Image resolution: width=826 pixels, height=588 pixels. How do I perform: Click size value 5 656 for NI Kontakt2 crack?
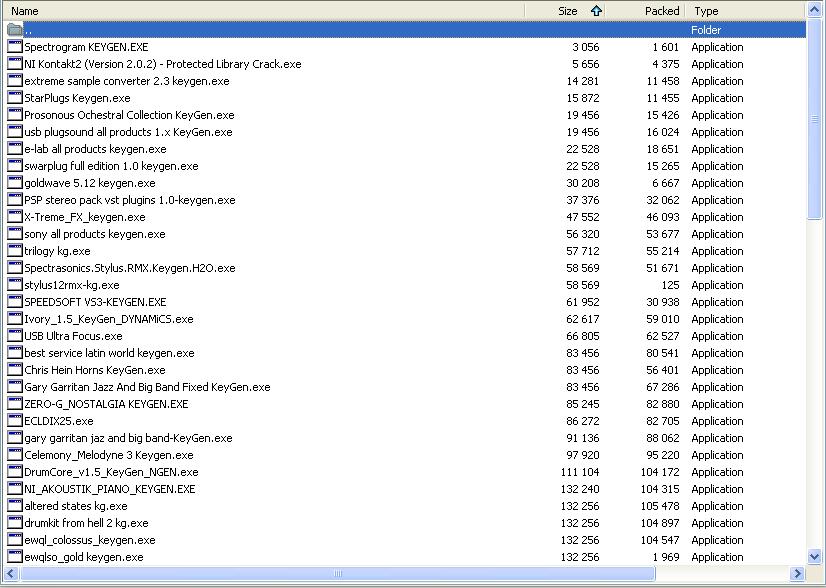(585, 64)
